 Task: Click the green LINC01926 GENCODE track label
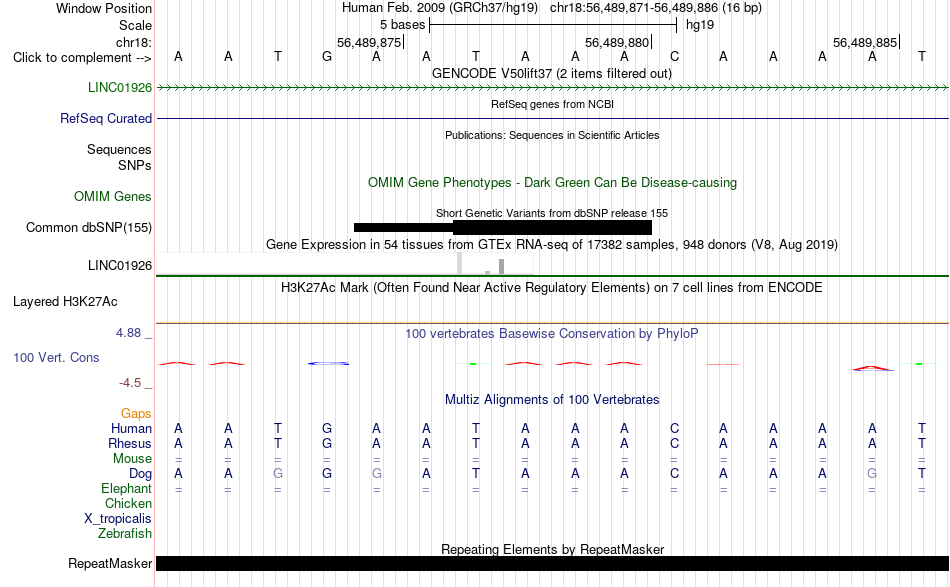[120, 87]
